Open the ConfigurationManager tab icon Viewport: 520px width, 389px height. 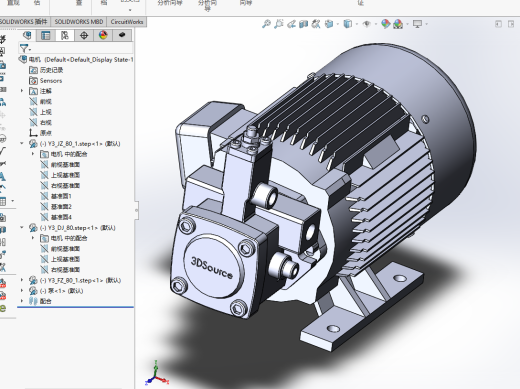point(65,35)
